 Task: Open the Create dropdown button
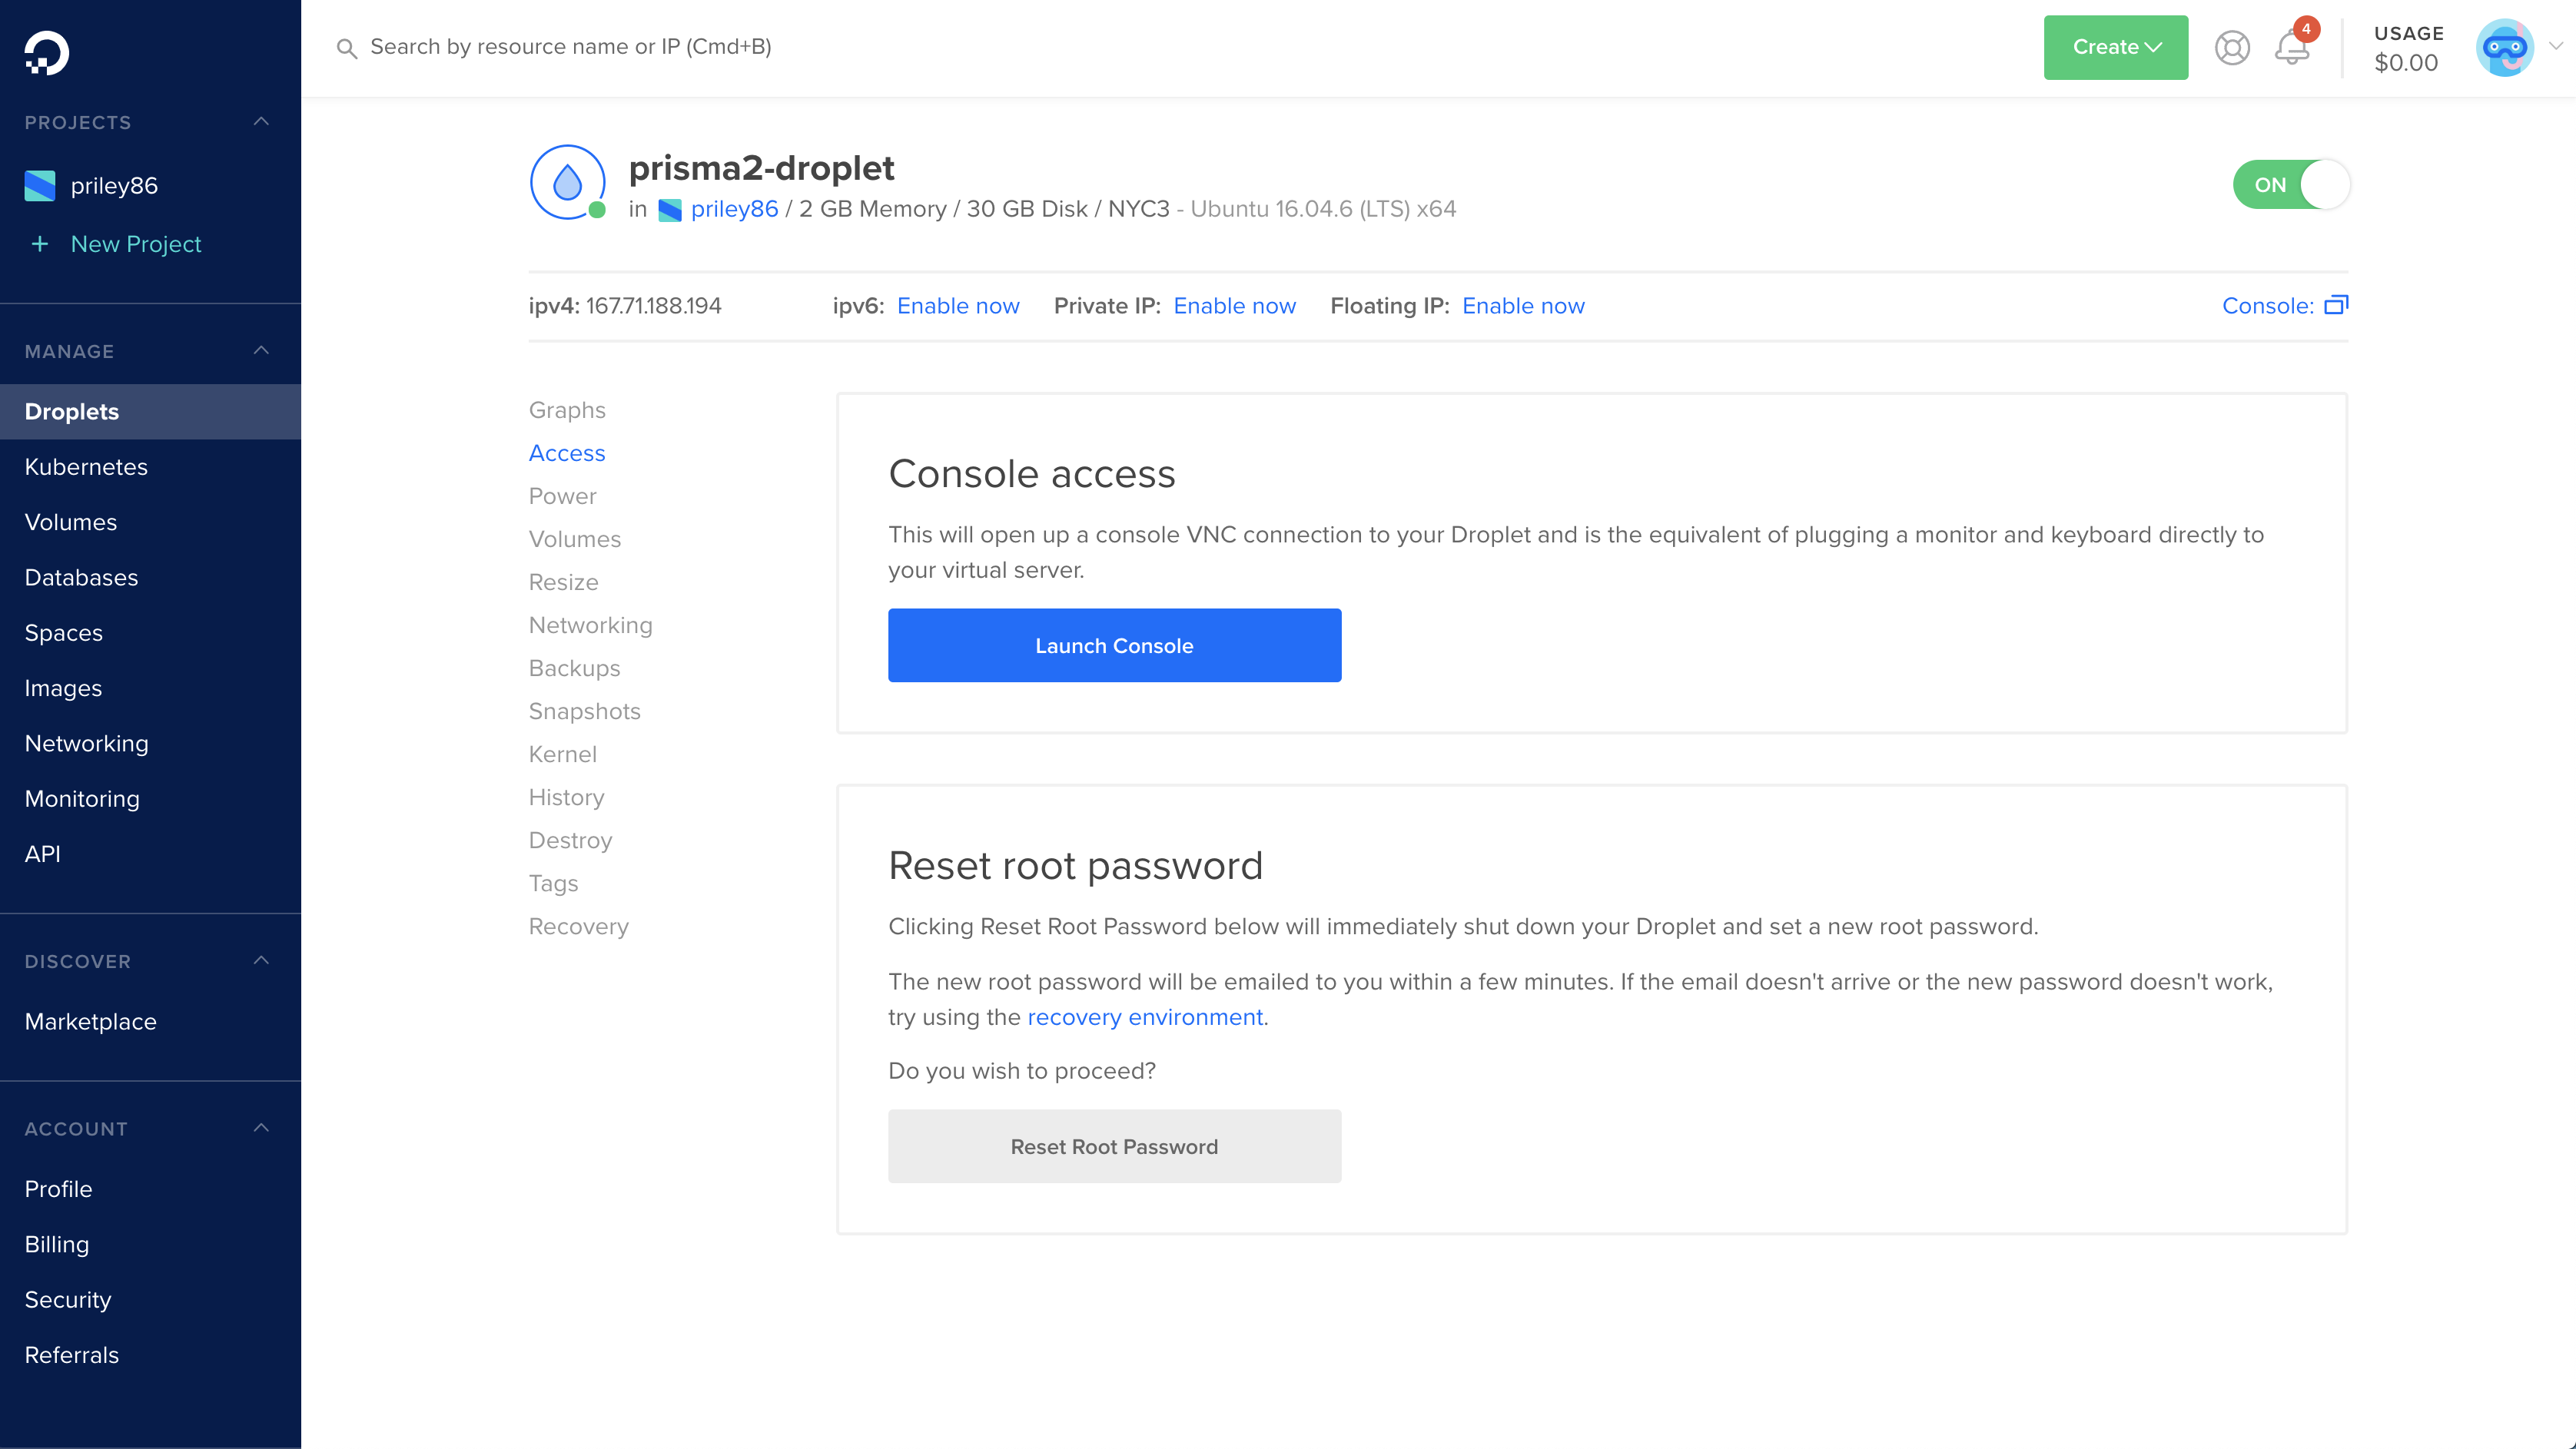(x=2115, y=47)
